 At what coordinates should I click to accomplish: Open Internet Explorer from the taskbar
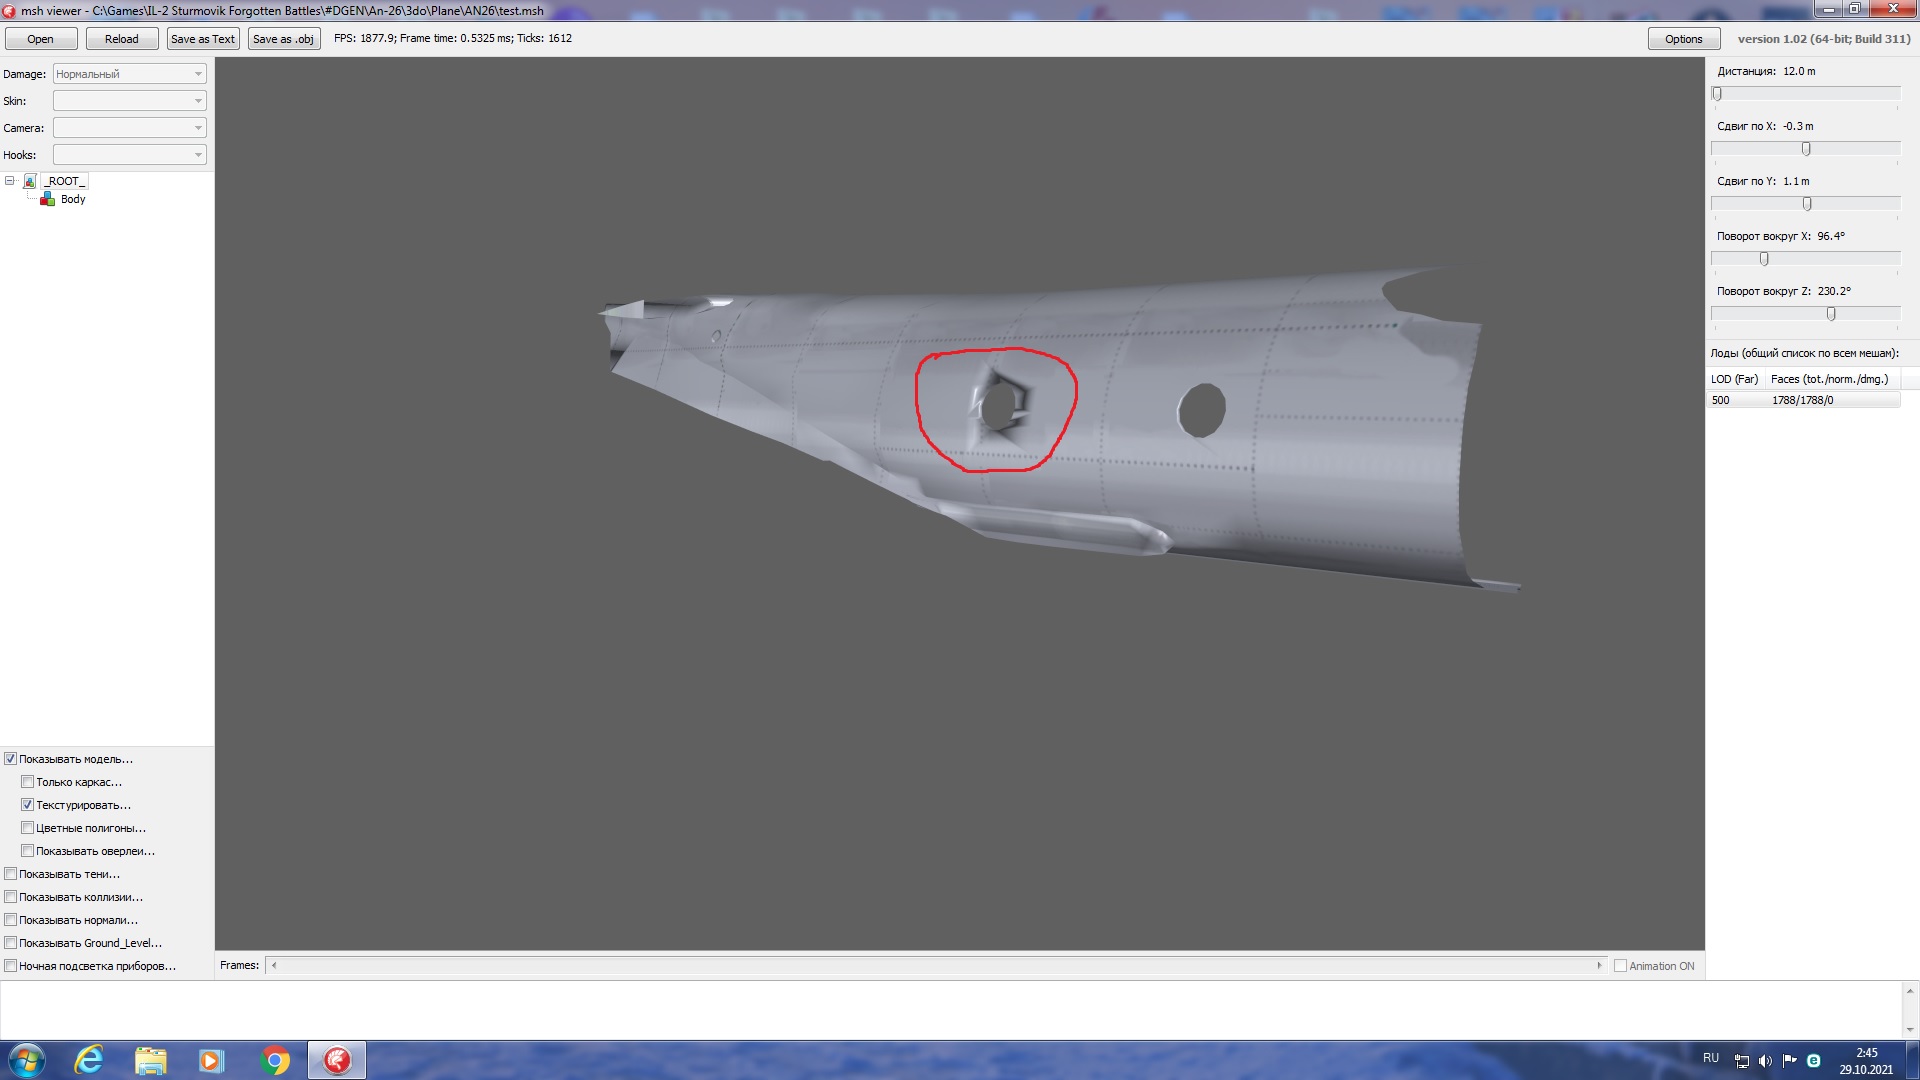point(89,1060)
